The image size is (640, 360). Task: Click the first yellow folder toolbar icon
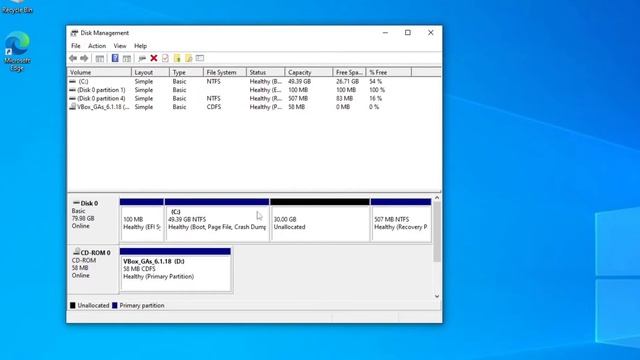tap(177, 58)
